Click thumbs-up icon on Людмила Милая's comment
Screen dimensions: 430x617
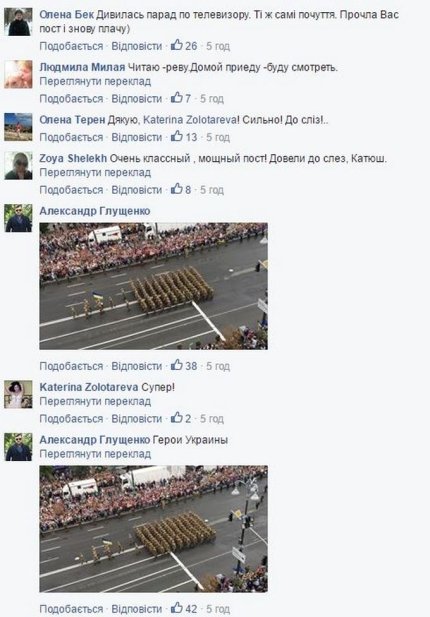[x=177, y=98]
